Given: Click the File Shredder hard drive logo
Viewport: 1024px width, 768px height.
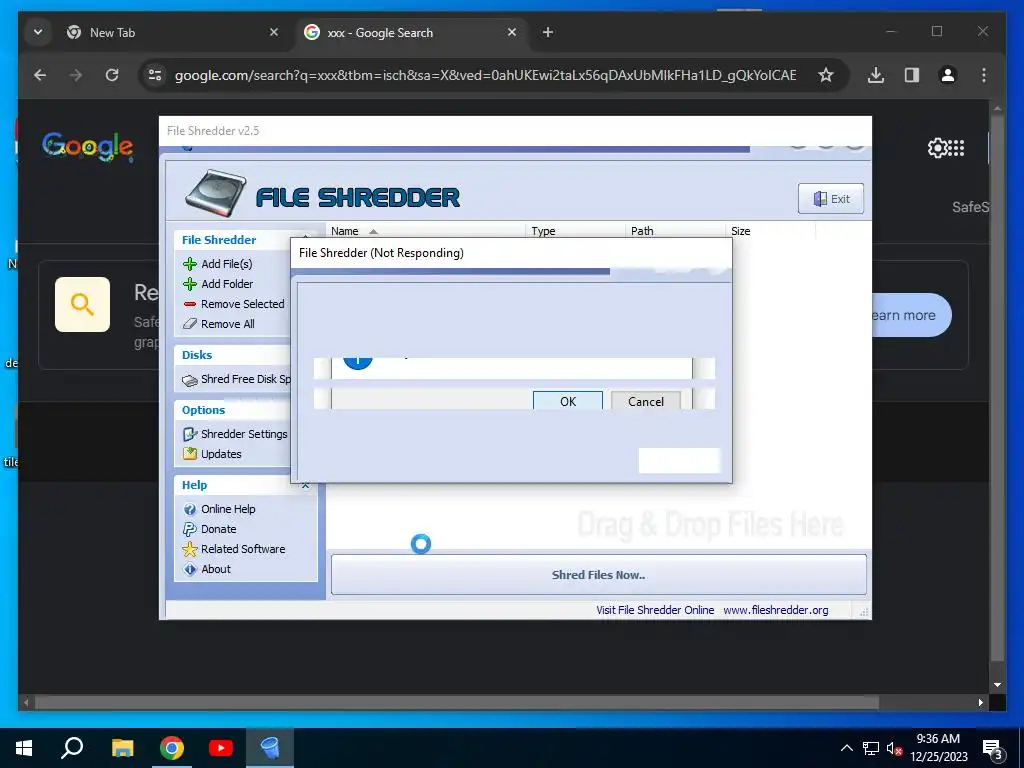Looking at the screenshot, I should [x=216, y=193].
